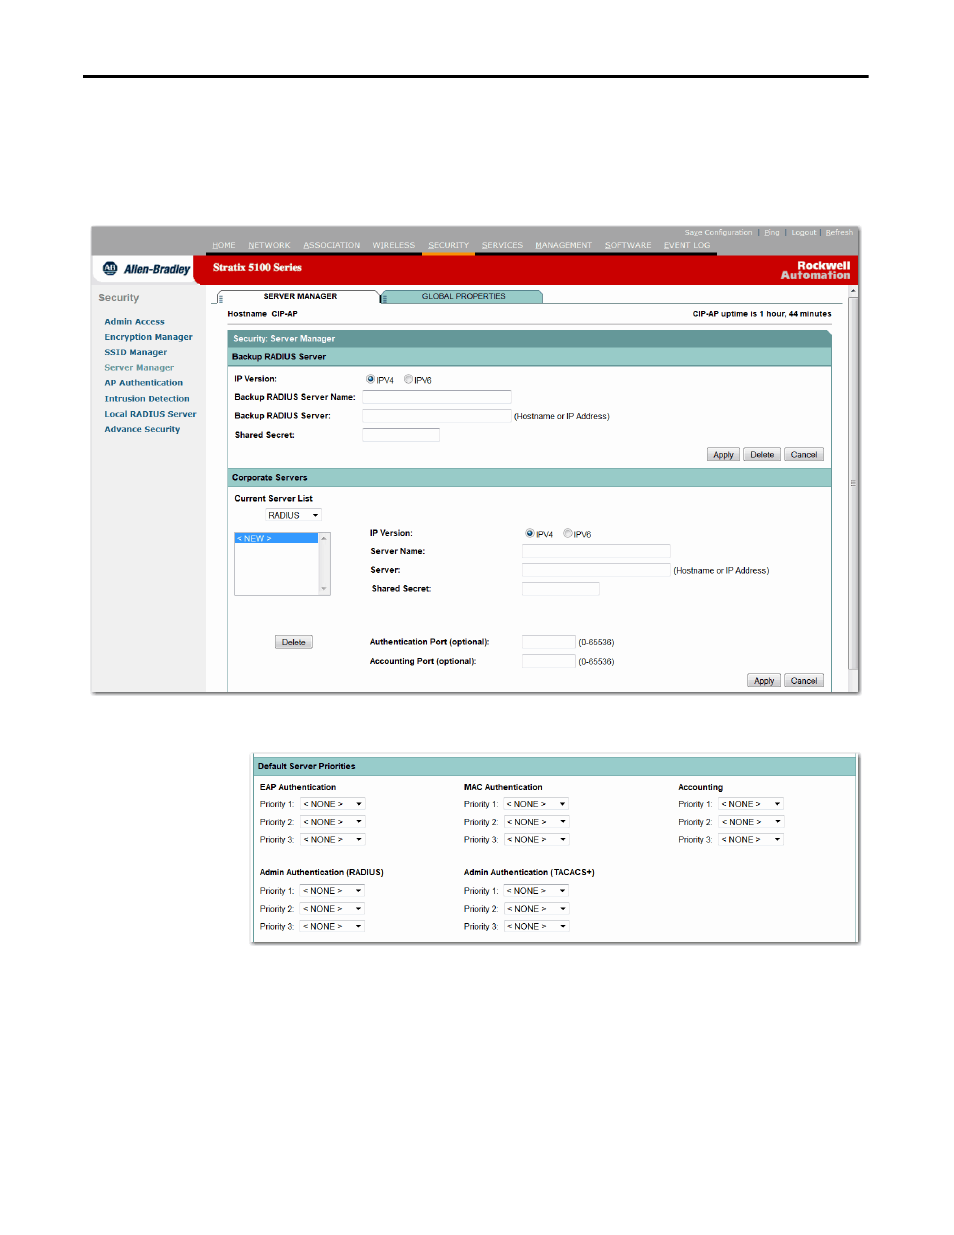
Task: Apply the Backup RADIUS Server settings
Action: tap(723, 455)
